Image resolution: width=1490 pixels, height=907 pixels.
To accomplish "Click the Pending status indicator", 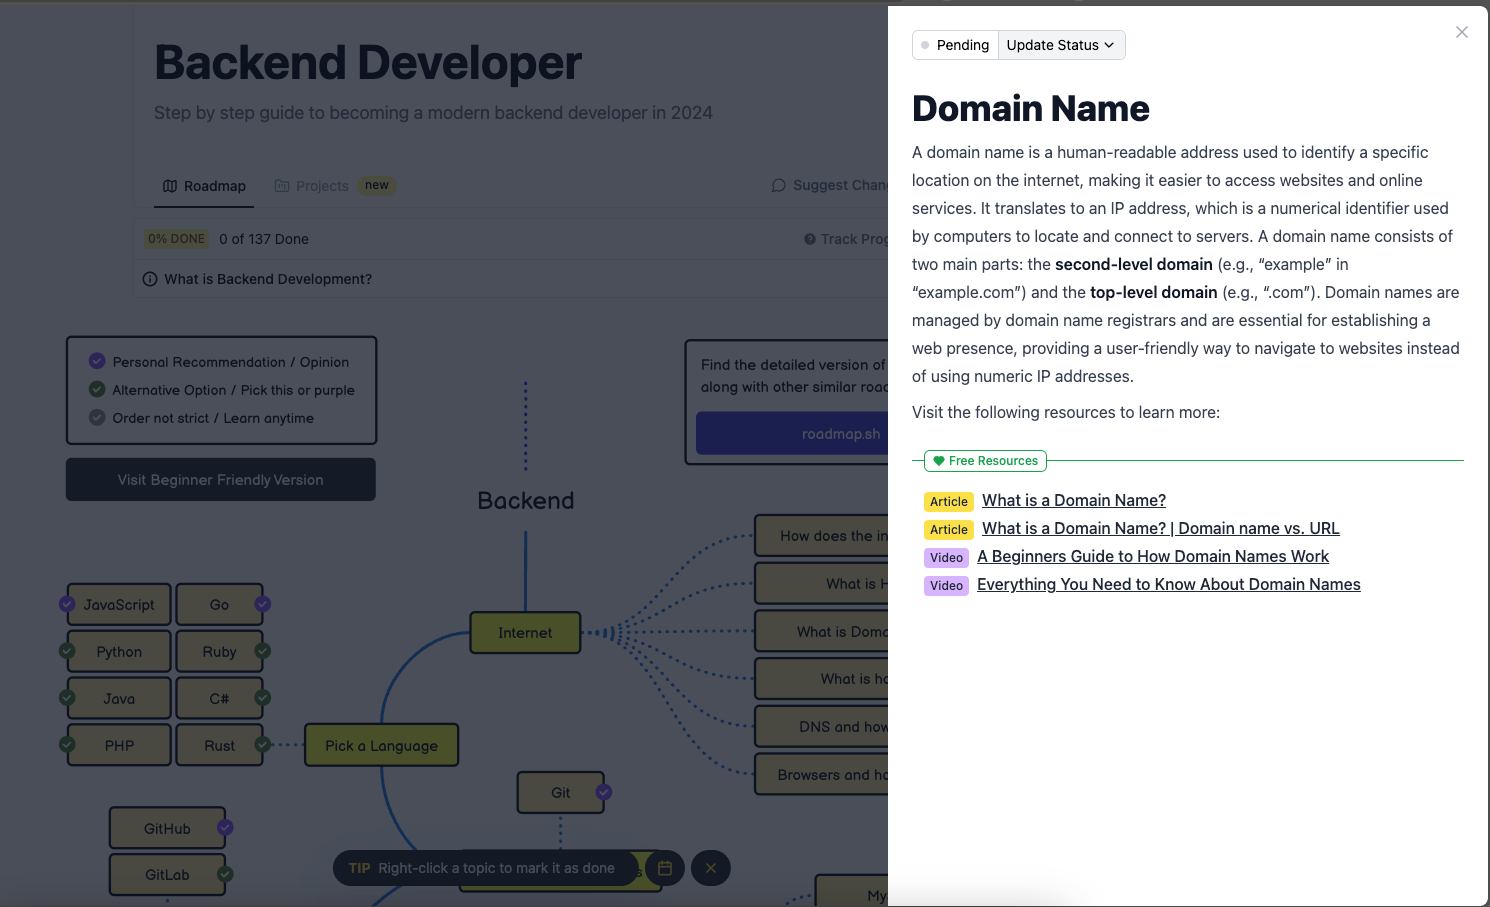I will pyautogui.click(x=955, y=45).
